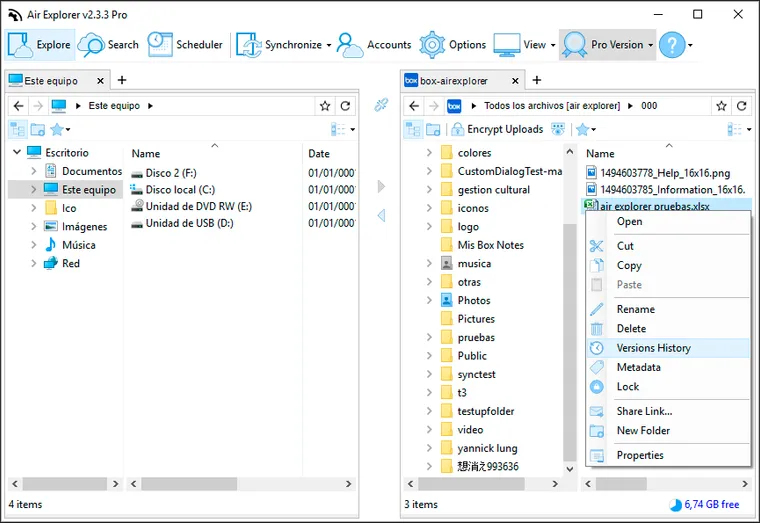Add a new tab in the right pane
Viewport: 760px width, 523px height.
537,80
